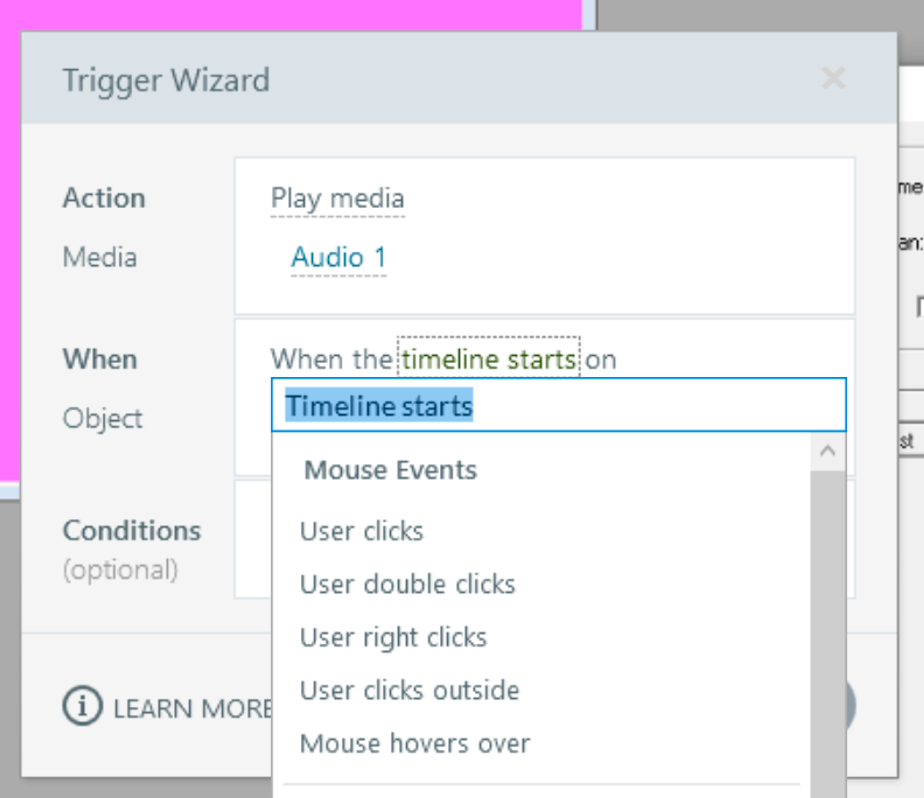Focus the Timeline starts search field
Viewport: 924px width, 798px height.
558,406
